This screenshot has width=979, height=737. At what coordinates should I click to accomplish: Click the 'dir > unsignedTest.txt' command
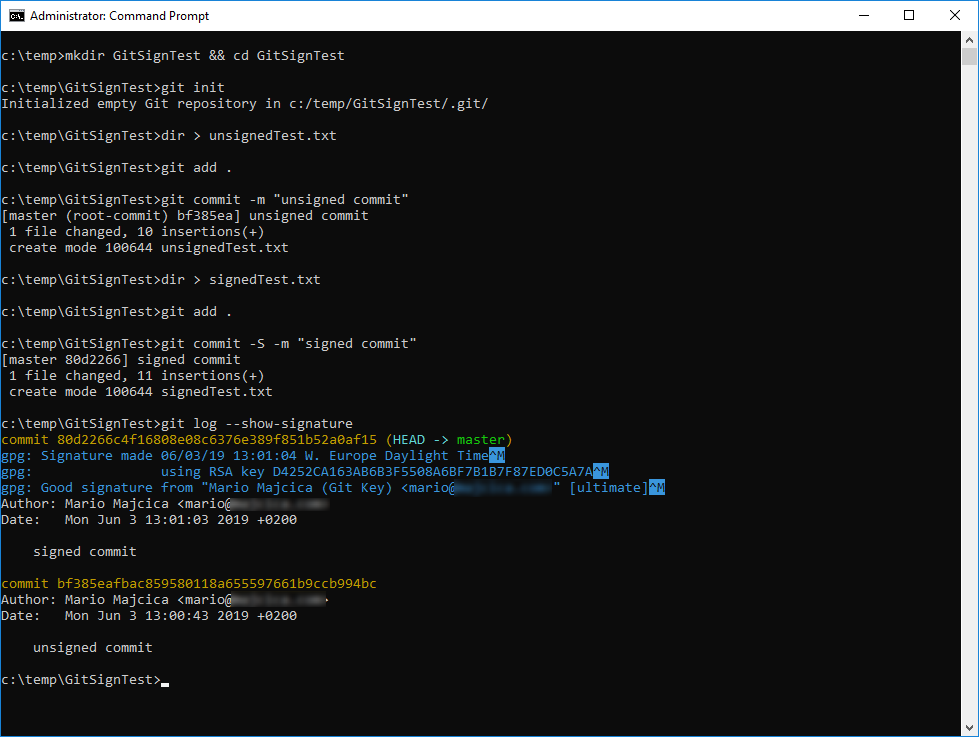click(x=248, y=136)
